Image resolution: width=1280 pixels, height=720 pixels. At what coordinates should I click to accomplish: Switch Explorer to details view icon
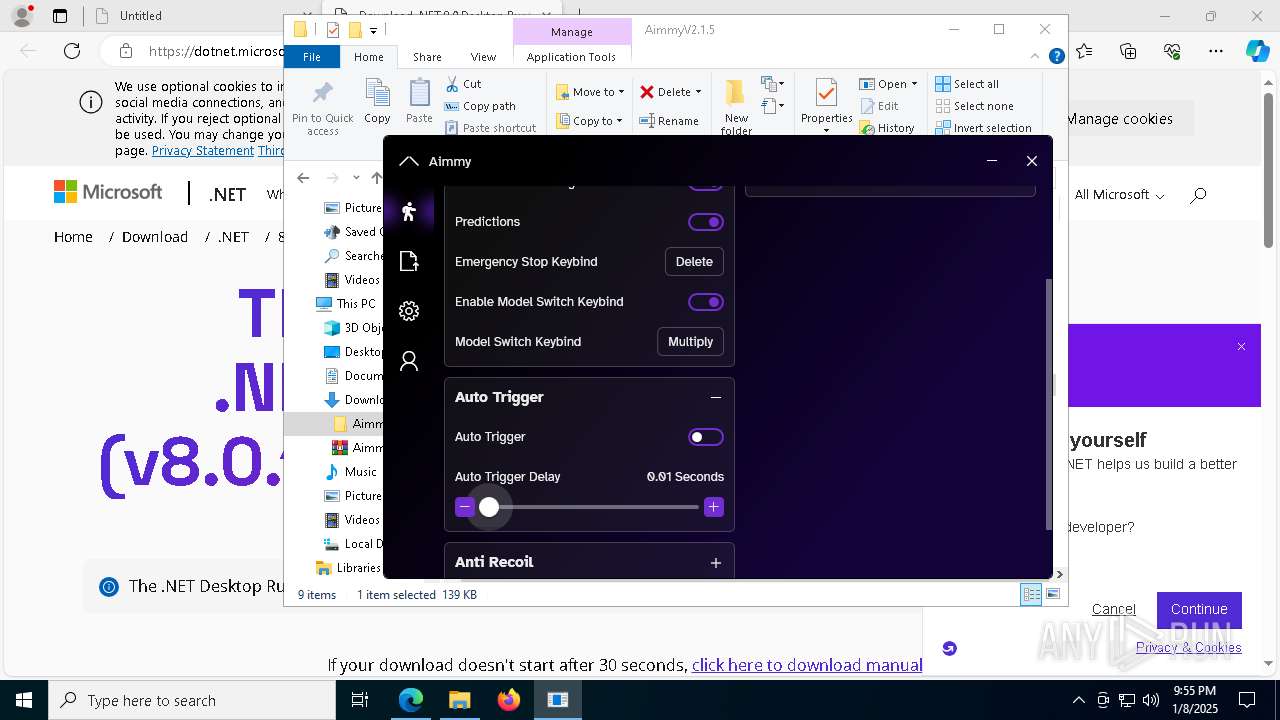[x=1031, y=594]
